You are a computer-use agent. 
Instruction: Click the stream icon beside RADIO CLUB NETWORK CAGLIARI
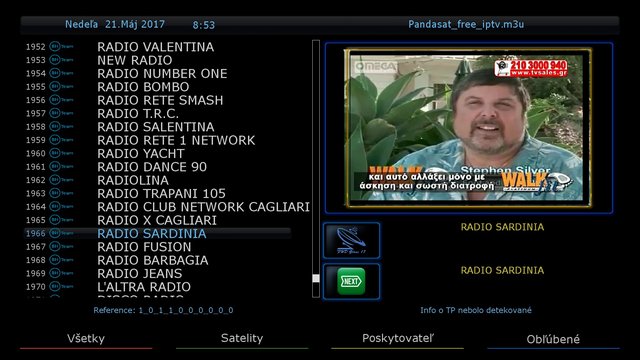(61, 207)
